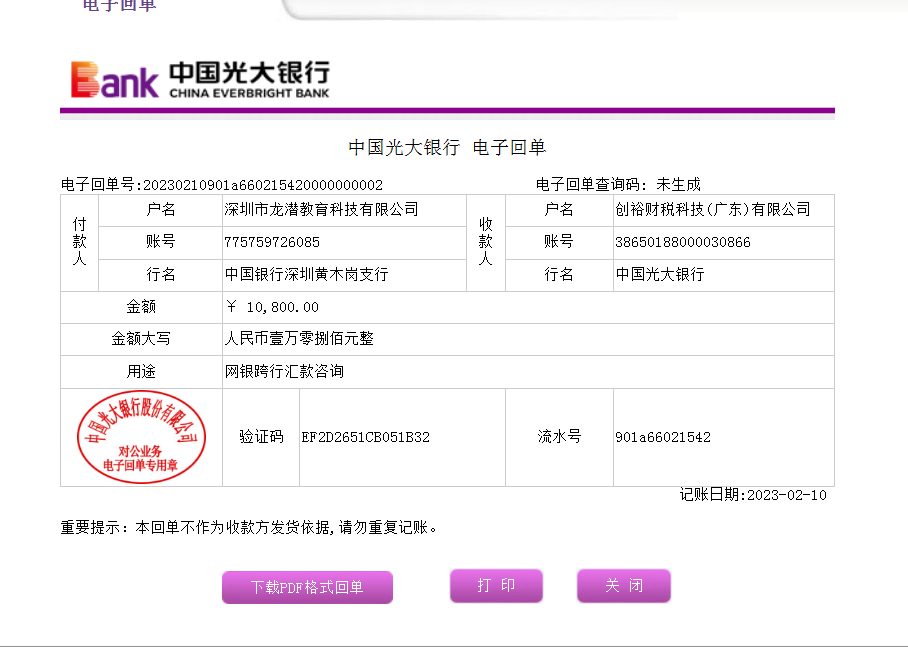Click the 金额大写 label cell
Image resolution: width=908 pixels, height=647 pixels.
tap(141, 339)
